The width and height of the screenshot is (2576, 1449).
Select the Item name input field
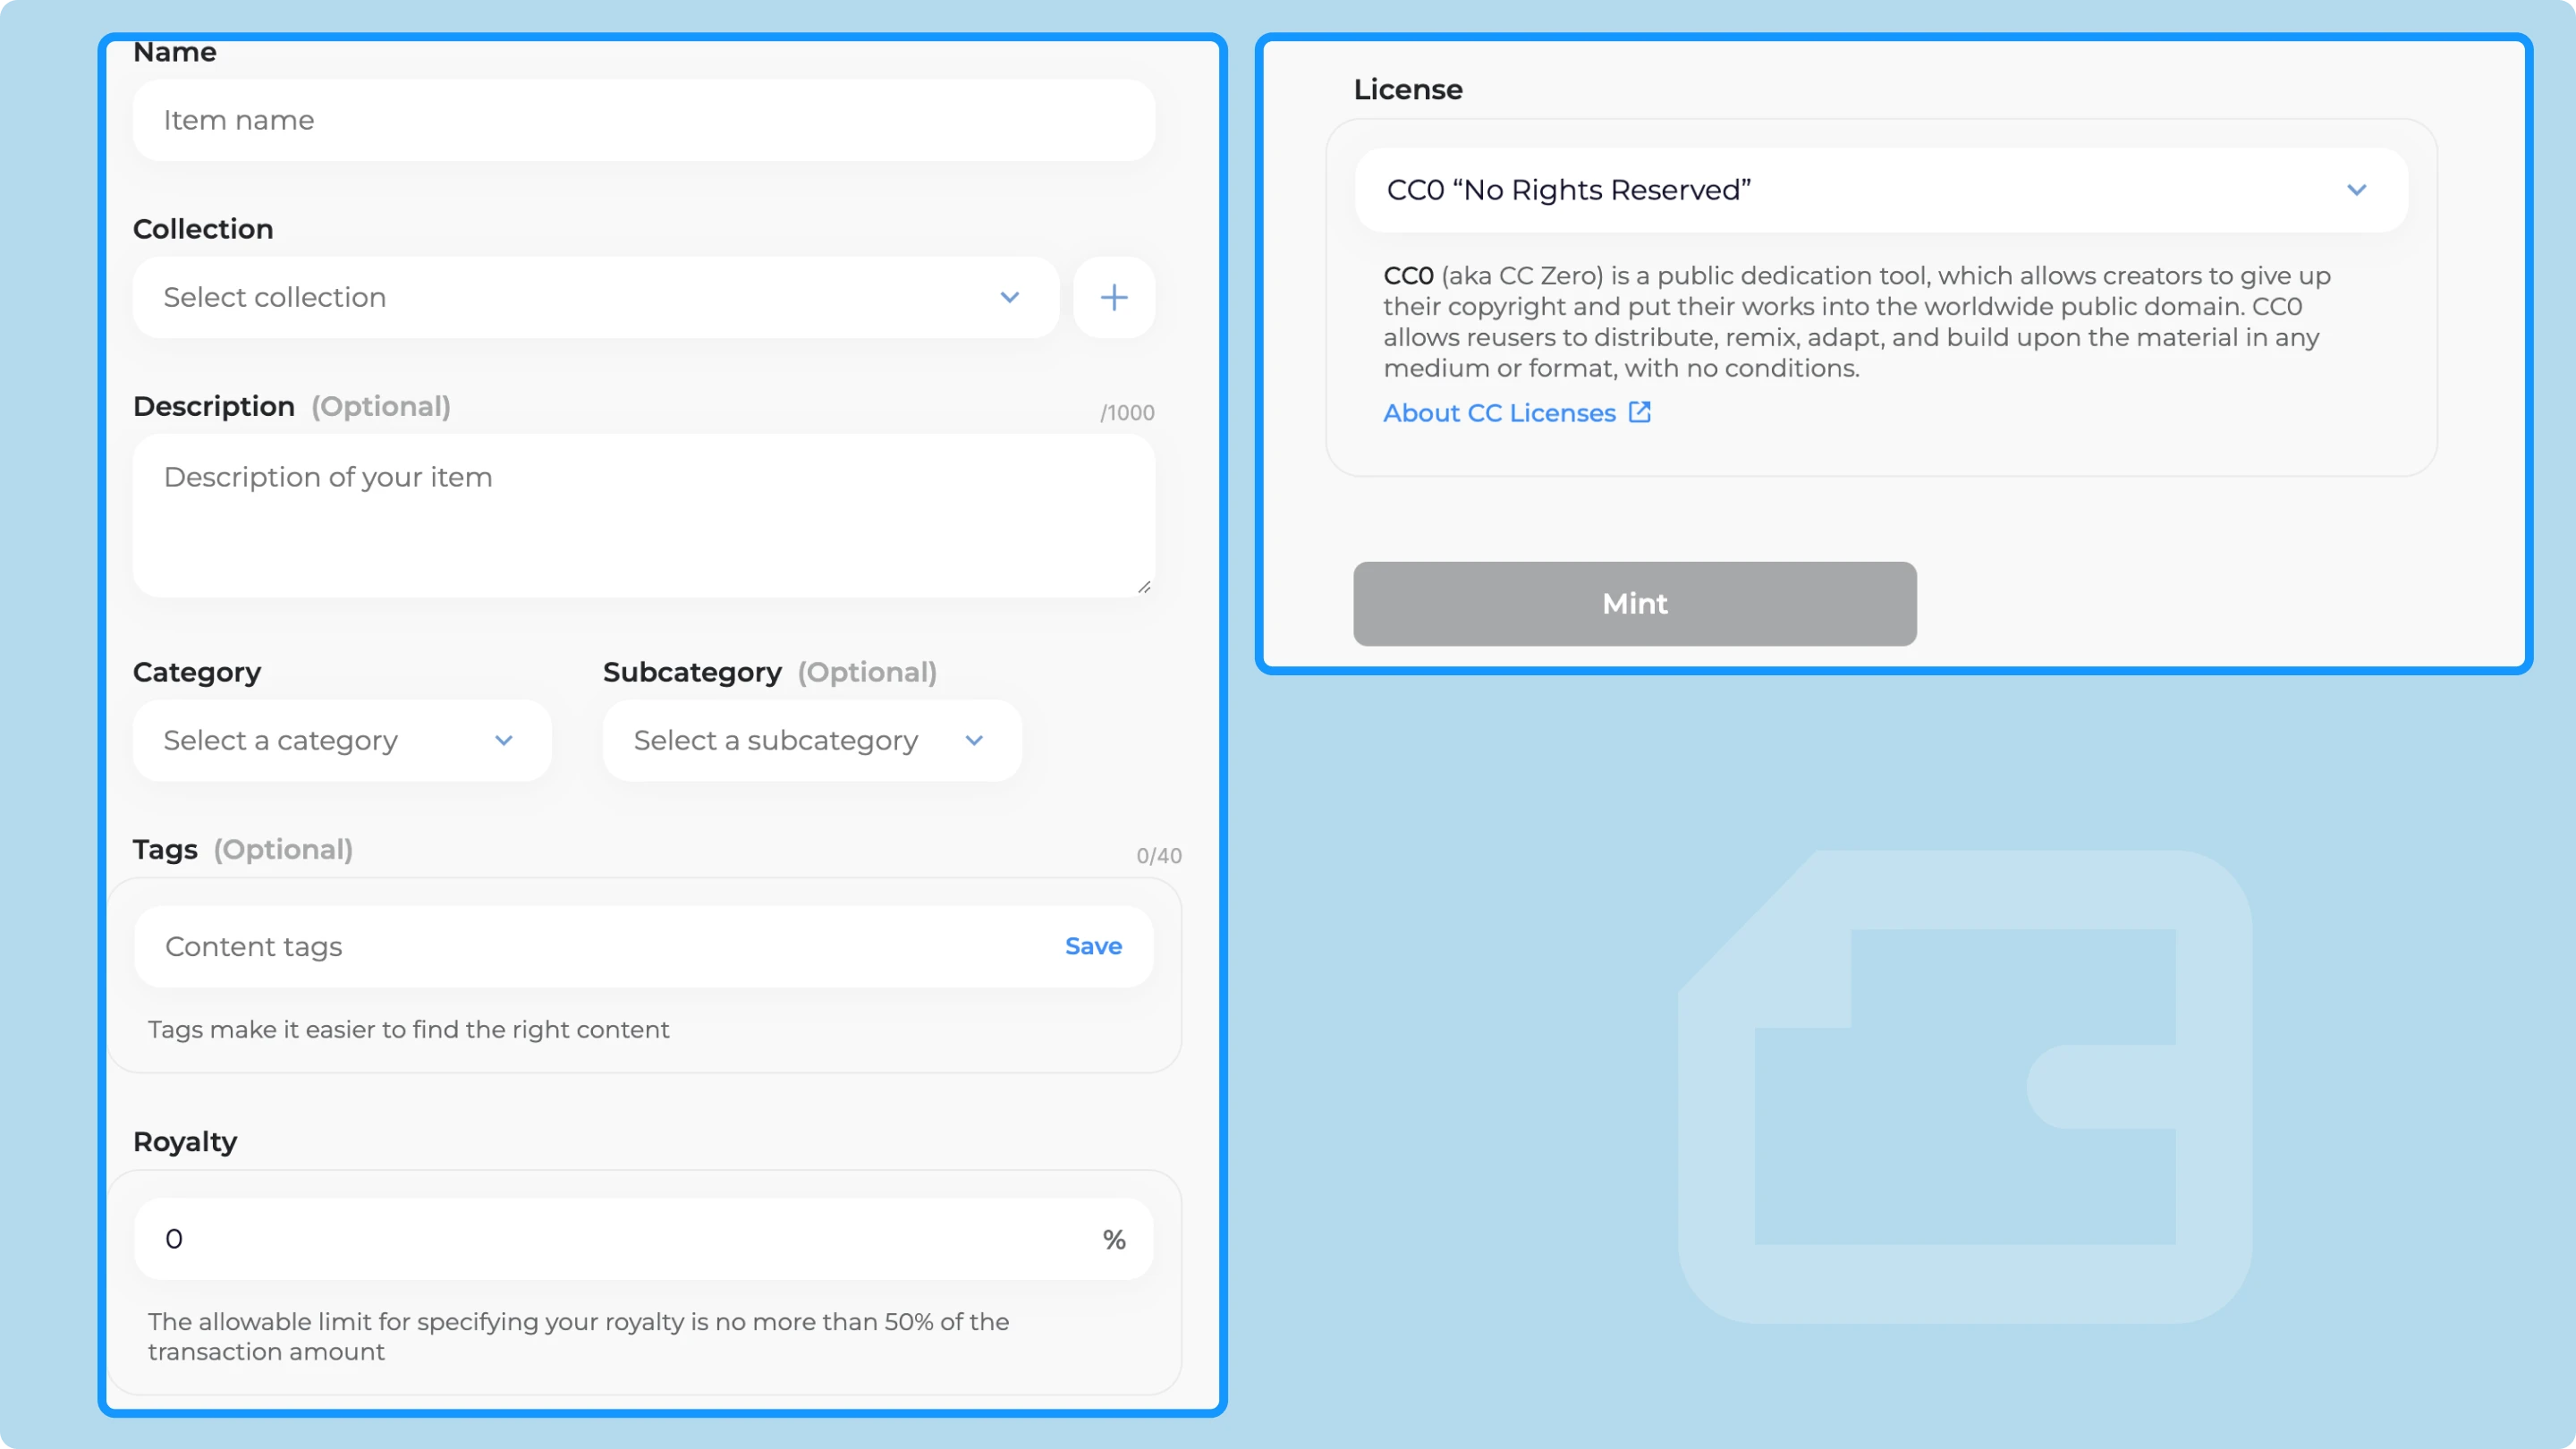[646, 121]
